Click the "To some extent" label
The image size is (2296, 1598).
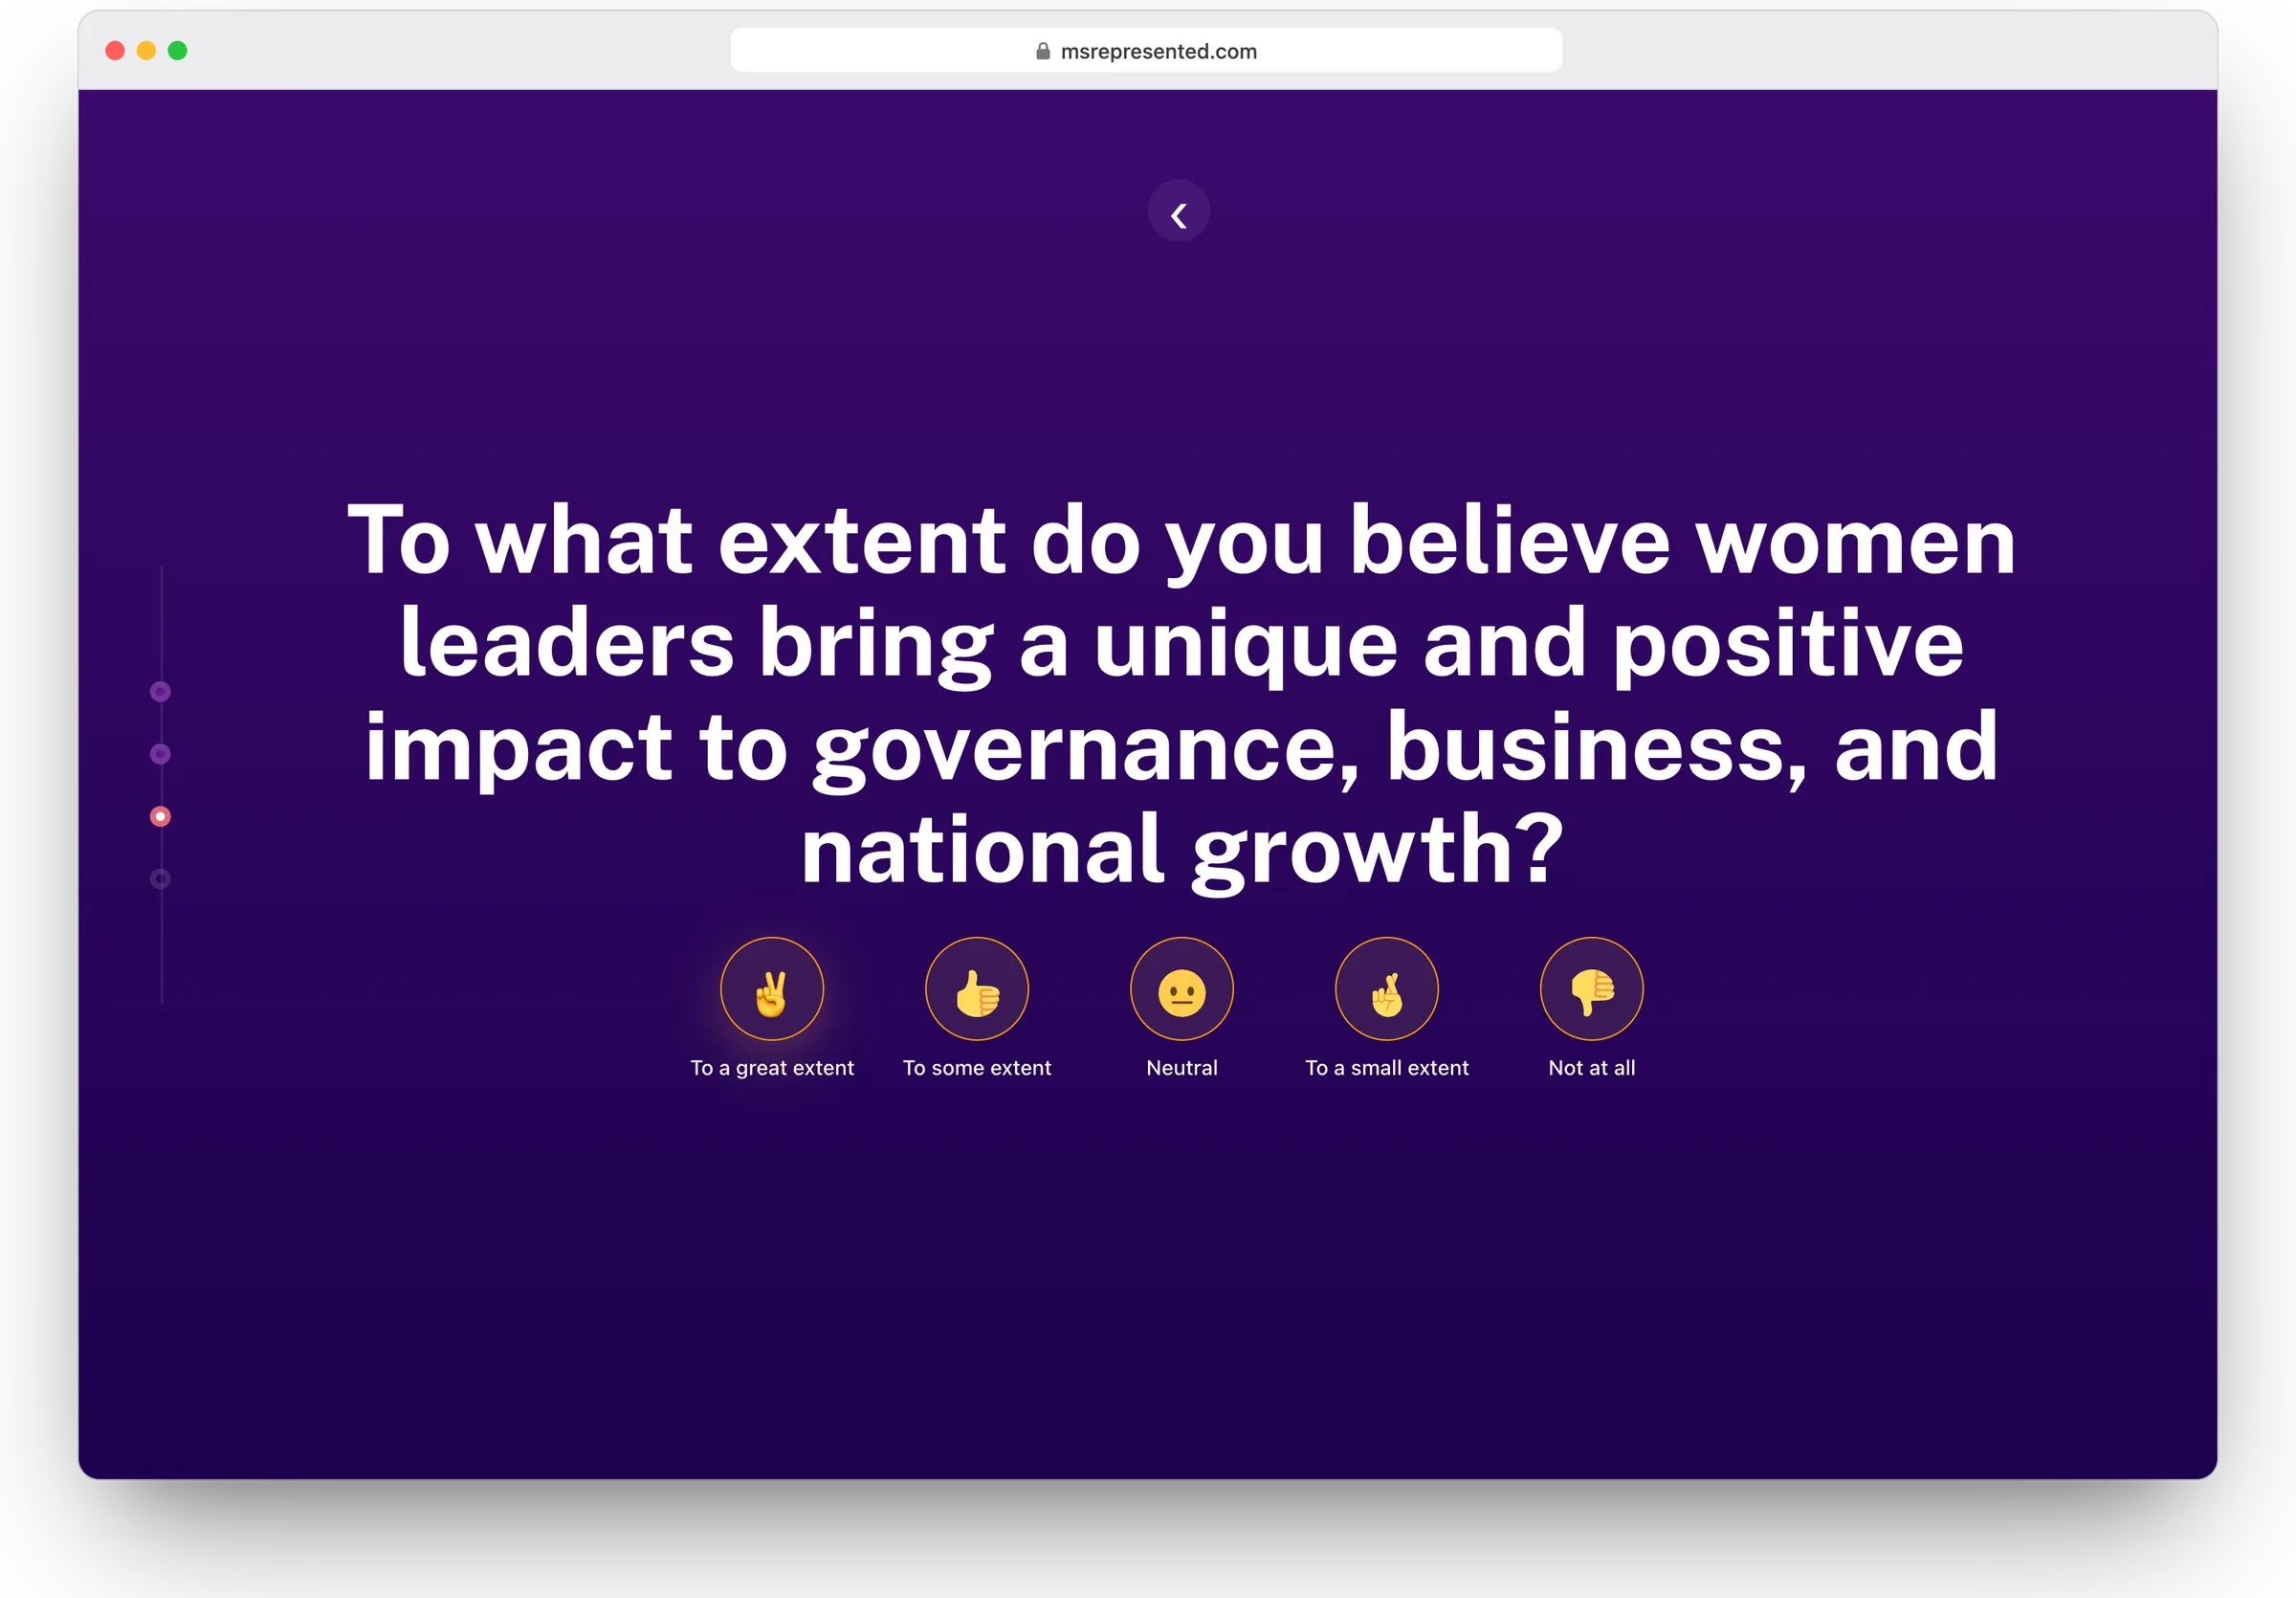point(977,1068)
